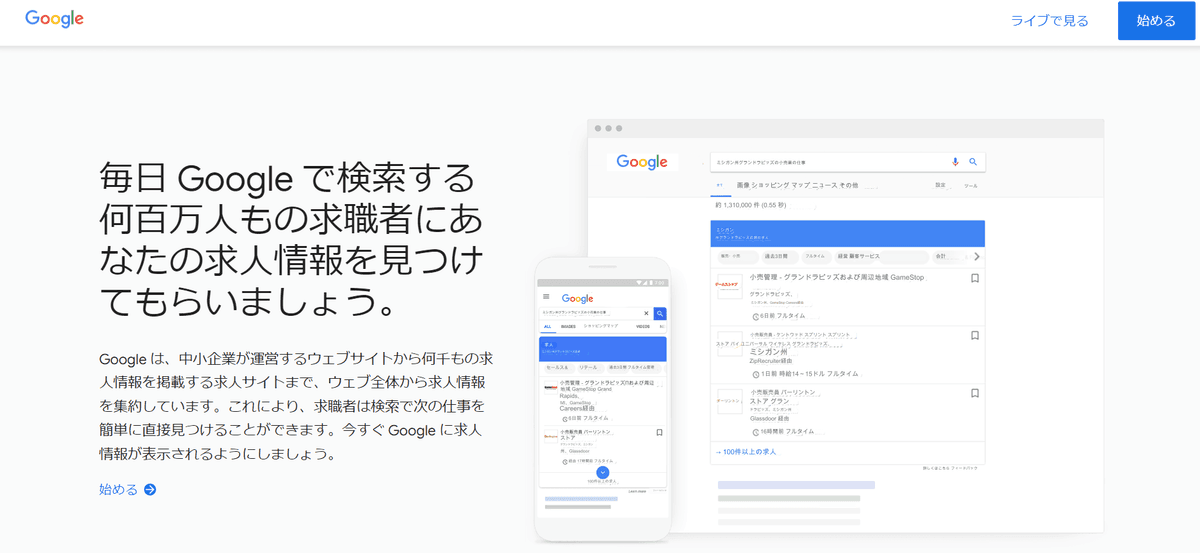Image resolution: width=1200 pixels, height=553 pixels.
Task: Bookmark the GameStop 小売管理 job listing
Action: tap(975, 279)
